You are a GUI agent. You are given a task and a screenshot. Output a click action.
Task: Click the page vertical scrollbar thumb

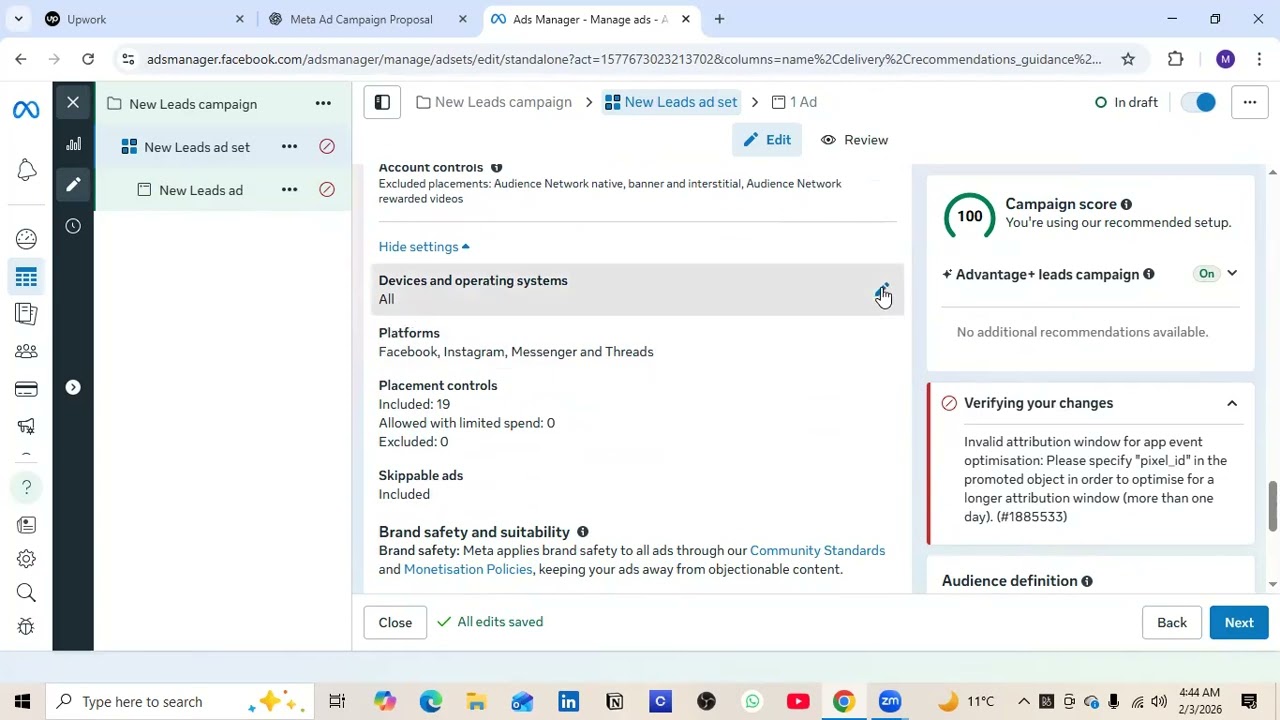coord(1272,506)
